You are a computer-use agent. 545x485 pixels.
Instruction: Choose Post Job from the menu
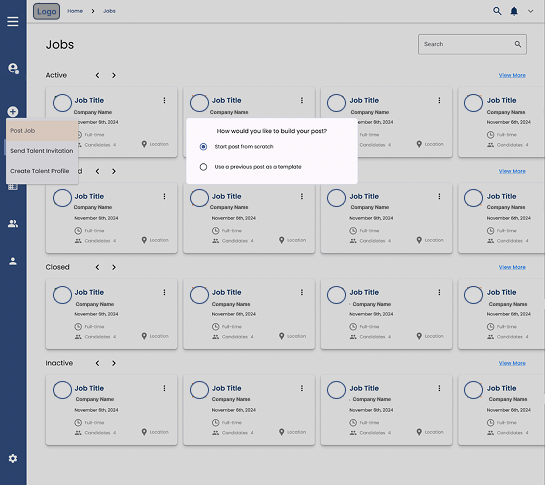pyautogui.click(x=42, y=131)
